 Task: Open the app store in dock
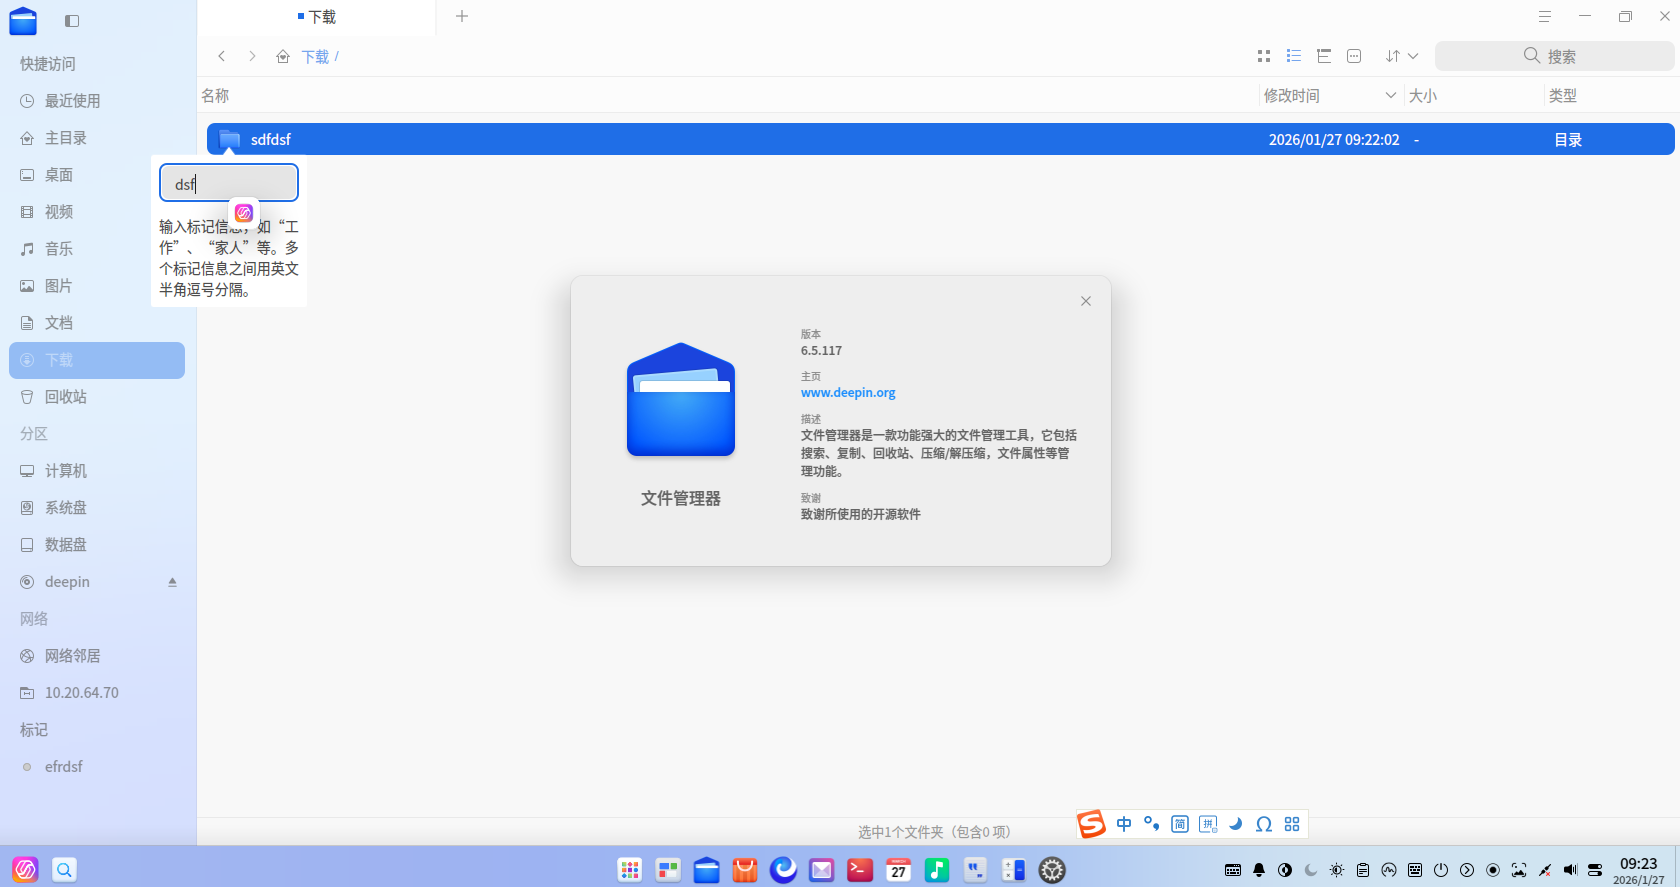(745, 870)
